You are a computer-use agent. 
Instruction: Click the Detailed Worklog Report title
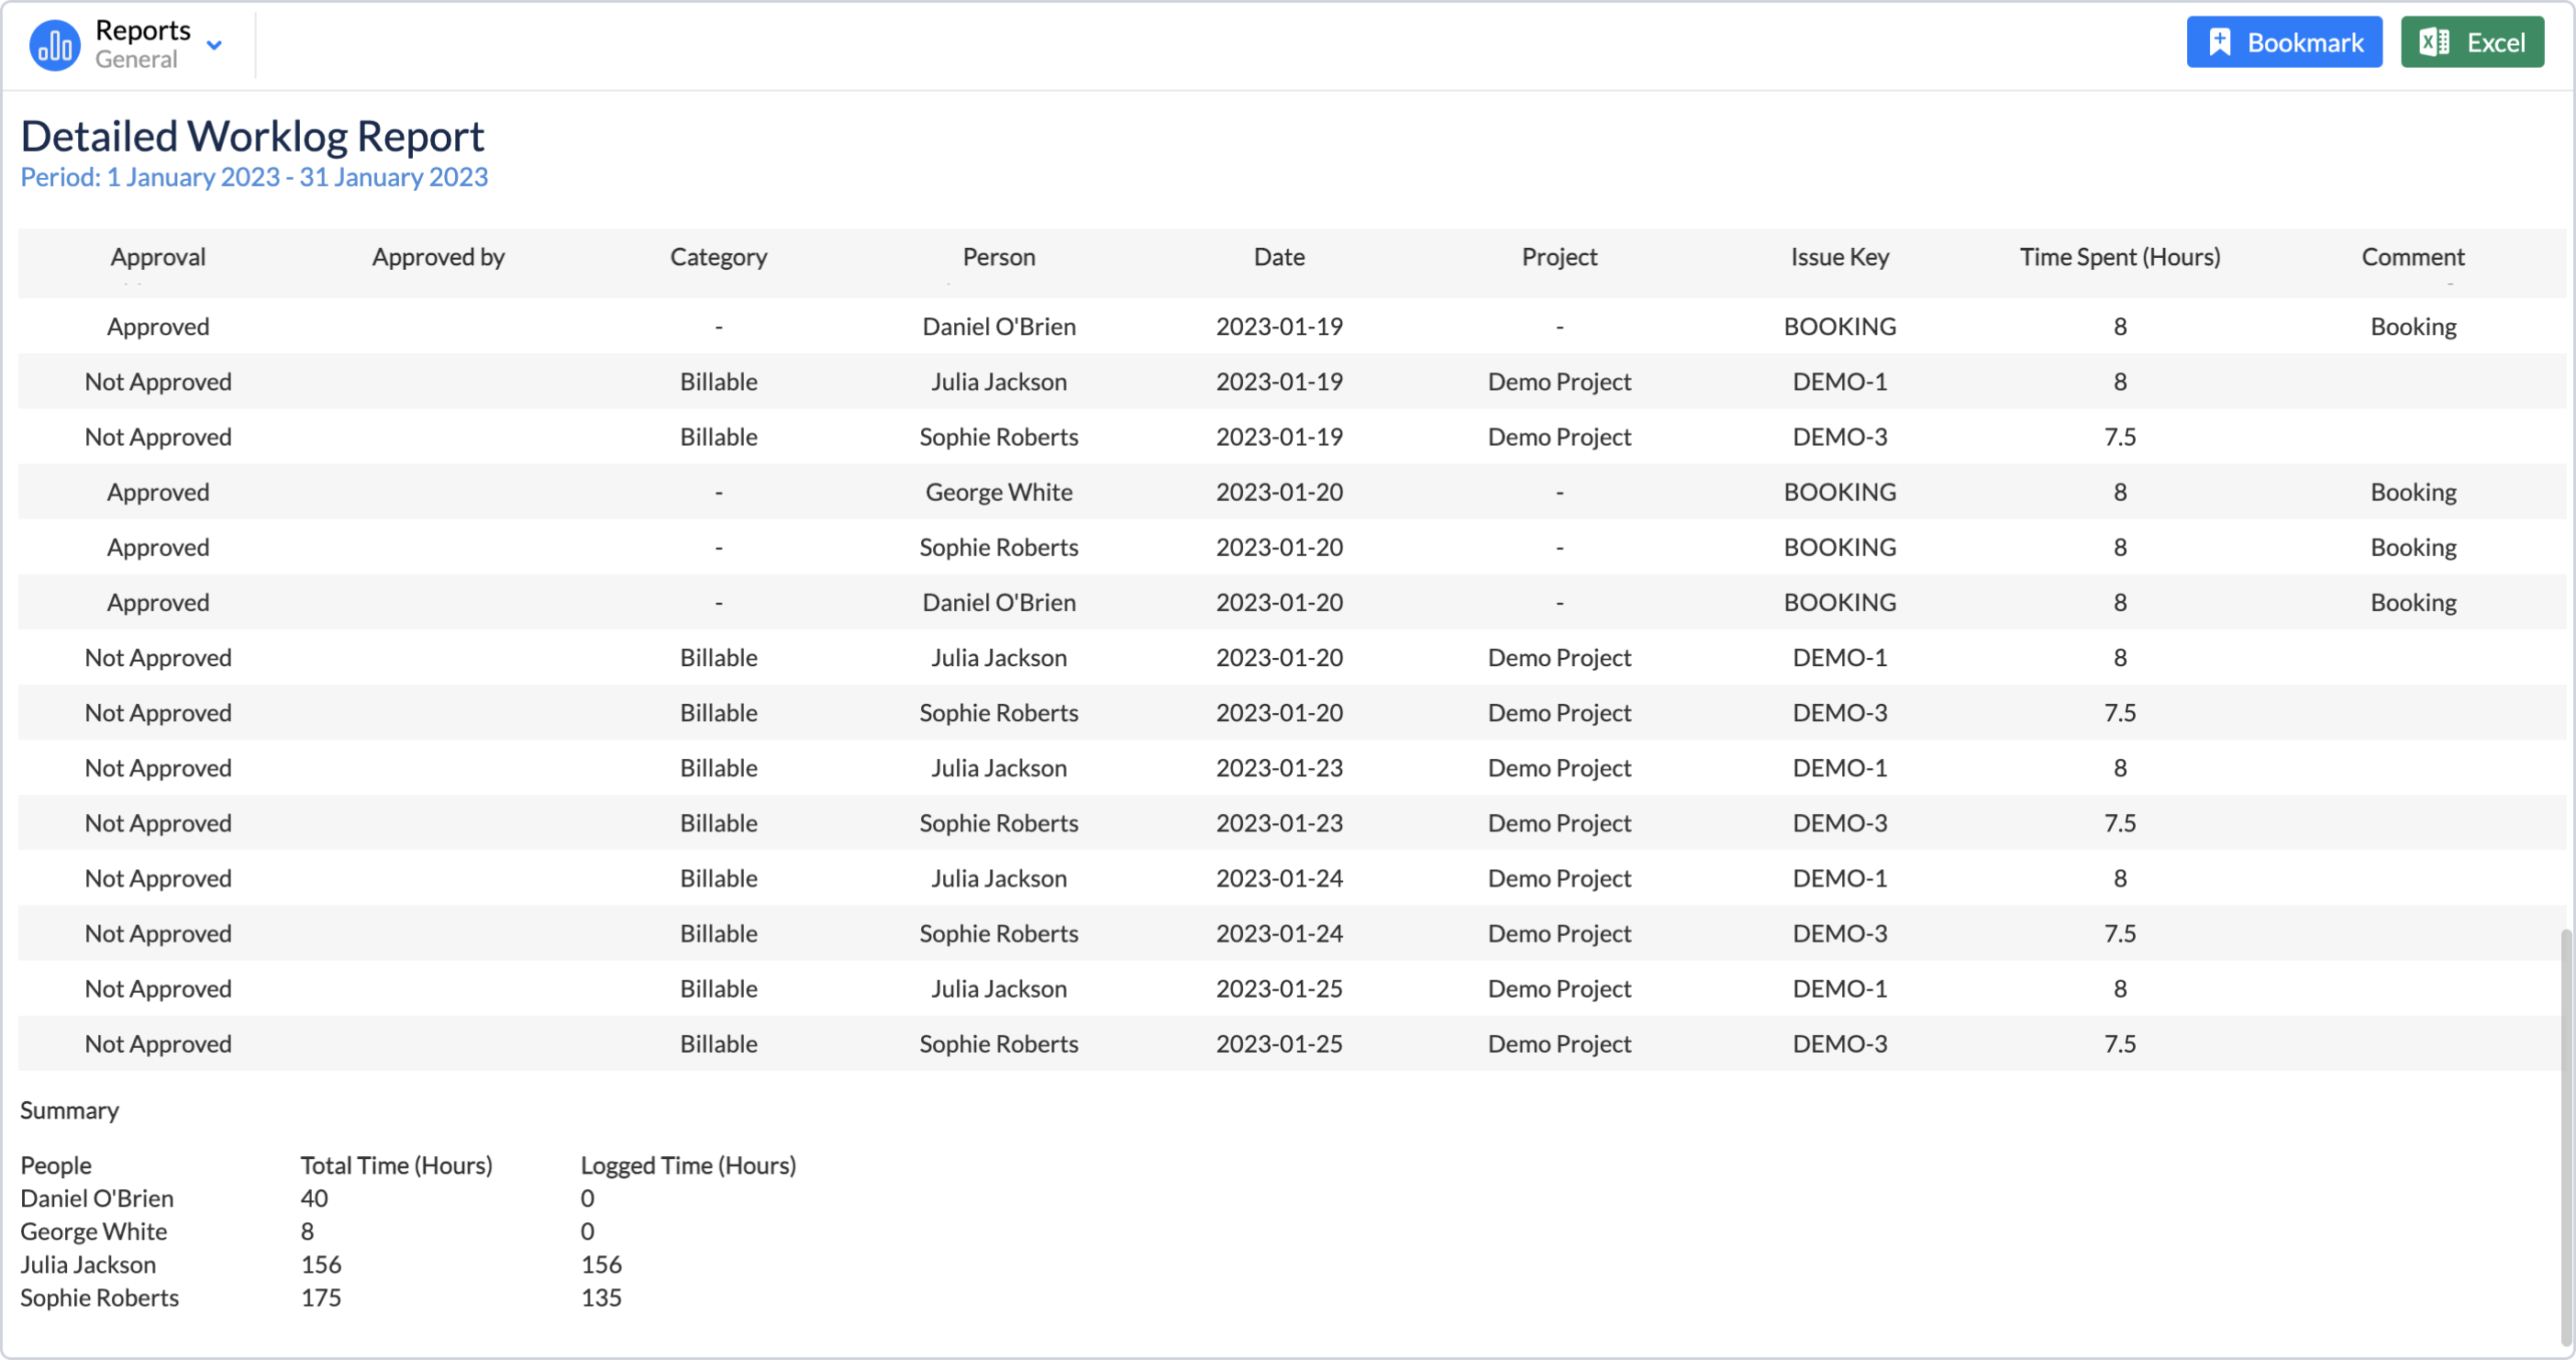(251, 134)
